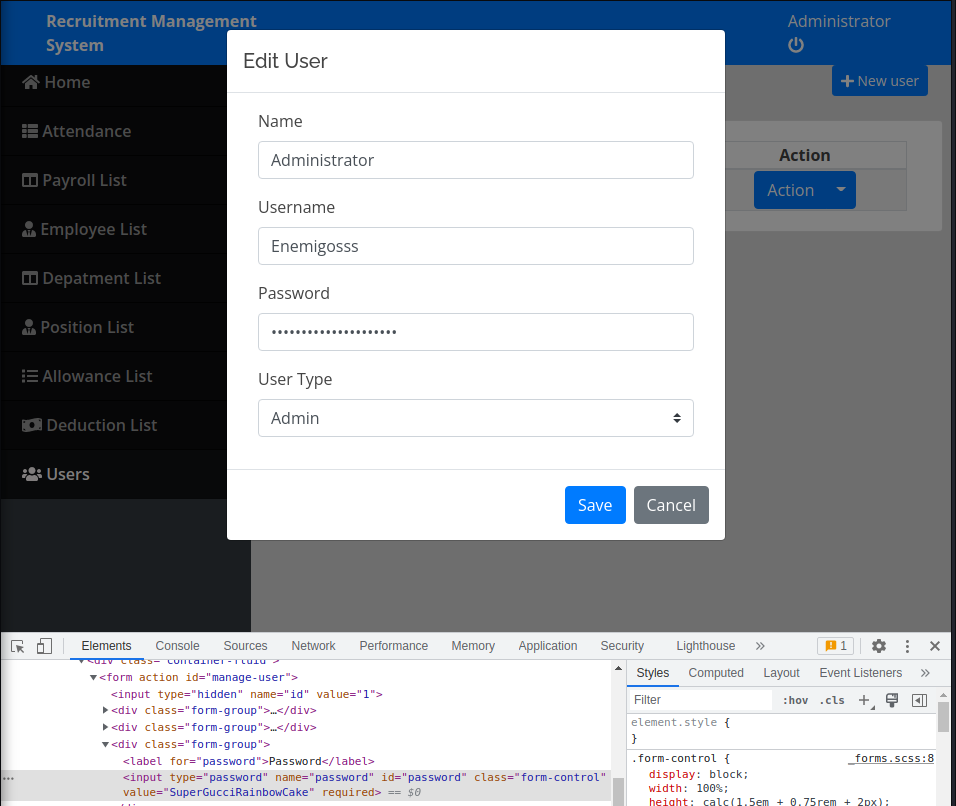Open the User Type dropdown
Viewport: 956px width, 806px height.
pyautogui.click(x=475, y=418)
